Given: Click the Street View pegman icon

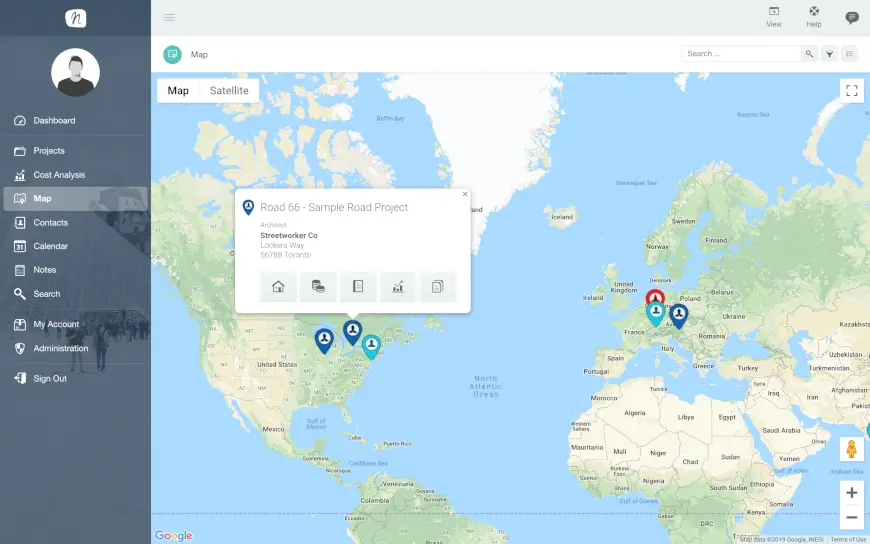Looking at the screenshot, I should (852, 449).
